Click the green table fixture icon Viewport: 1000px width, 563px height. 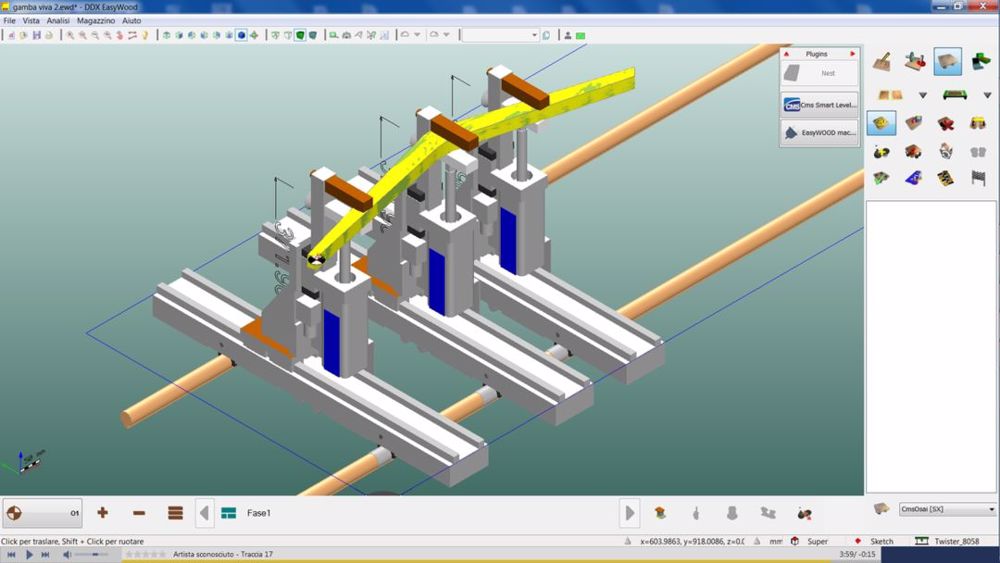[x=955, y=95]
